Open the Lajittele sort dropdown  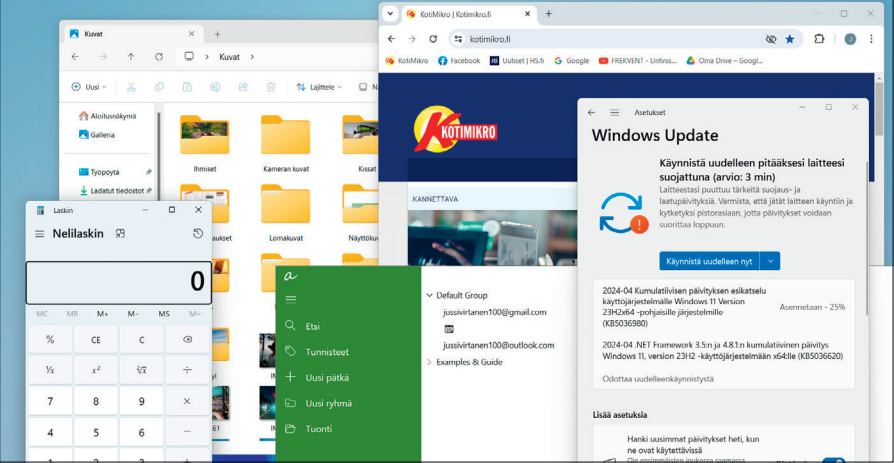click(319, 87)
